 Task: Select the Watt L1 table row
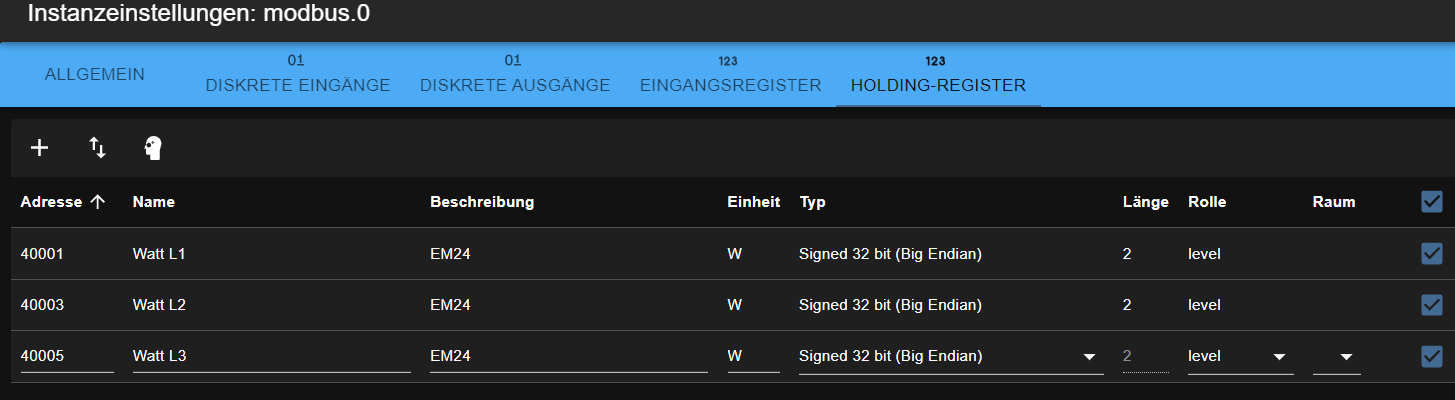727,254
